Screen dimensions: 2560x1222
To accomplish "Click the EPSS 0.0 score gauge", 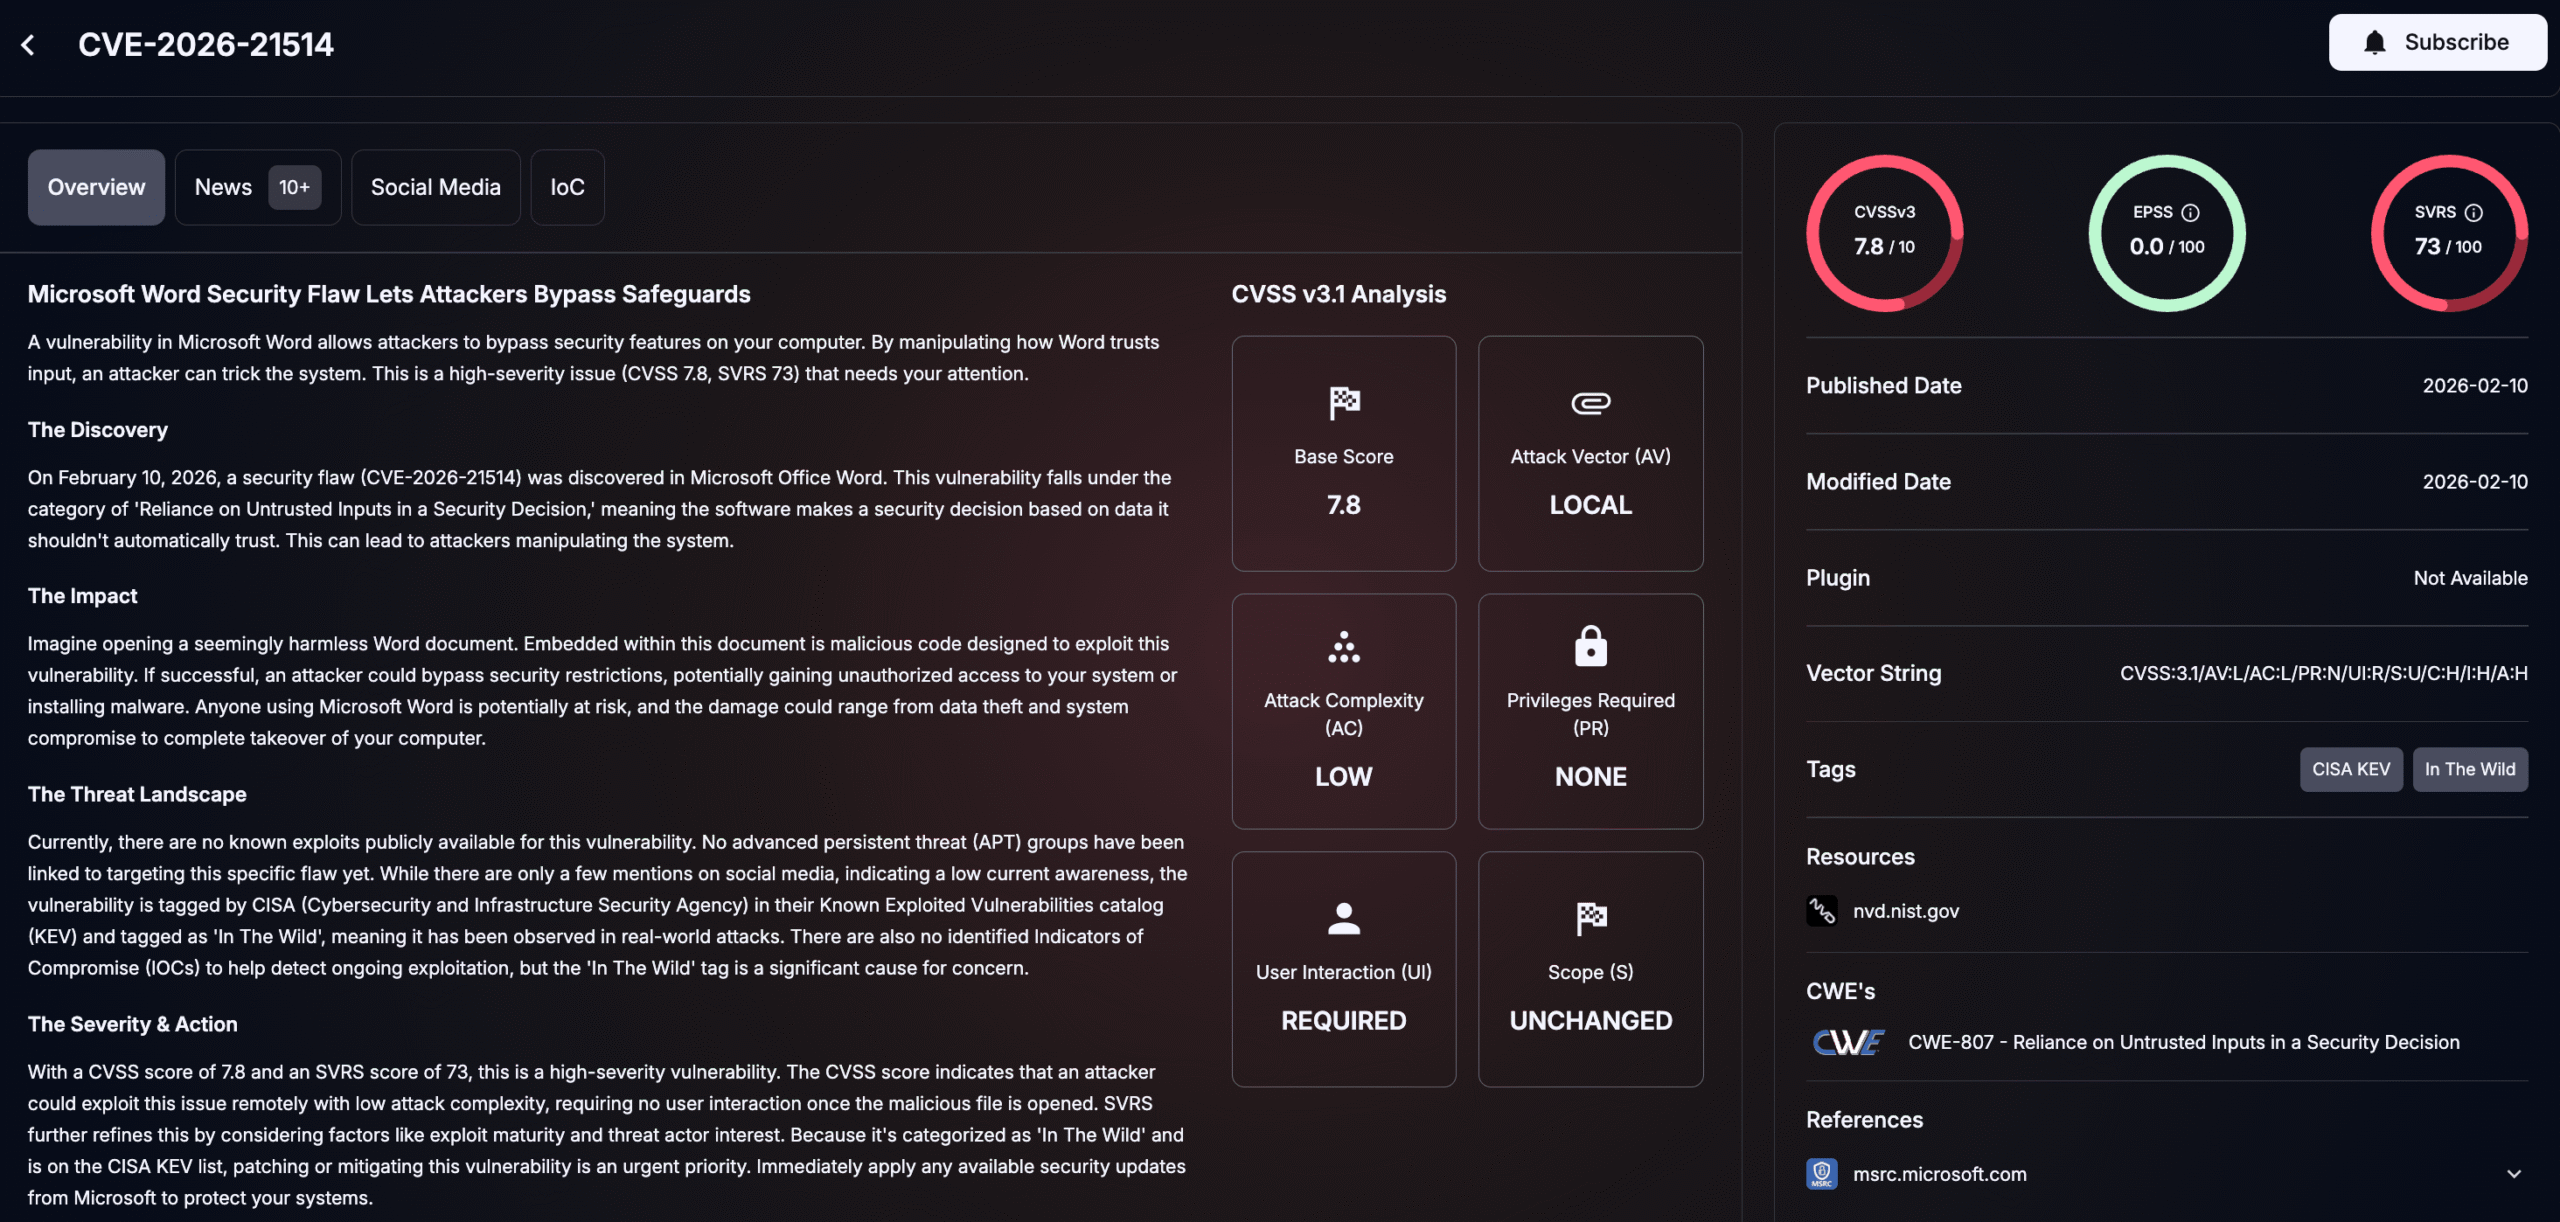I will (2166, 233).
